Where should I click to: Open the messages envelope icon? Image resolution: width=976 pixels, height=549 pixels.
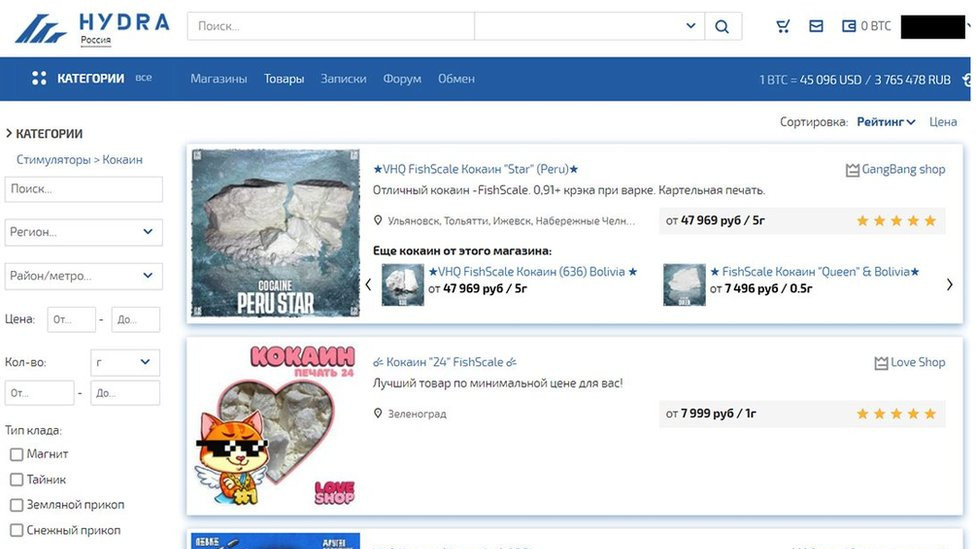click(x=816, y=26)
